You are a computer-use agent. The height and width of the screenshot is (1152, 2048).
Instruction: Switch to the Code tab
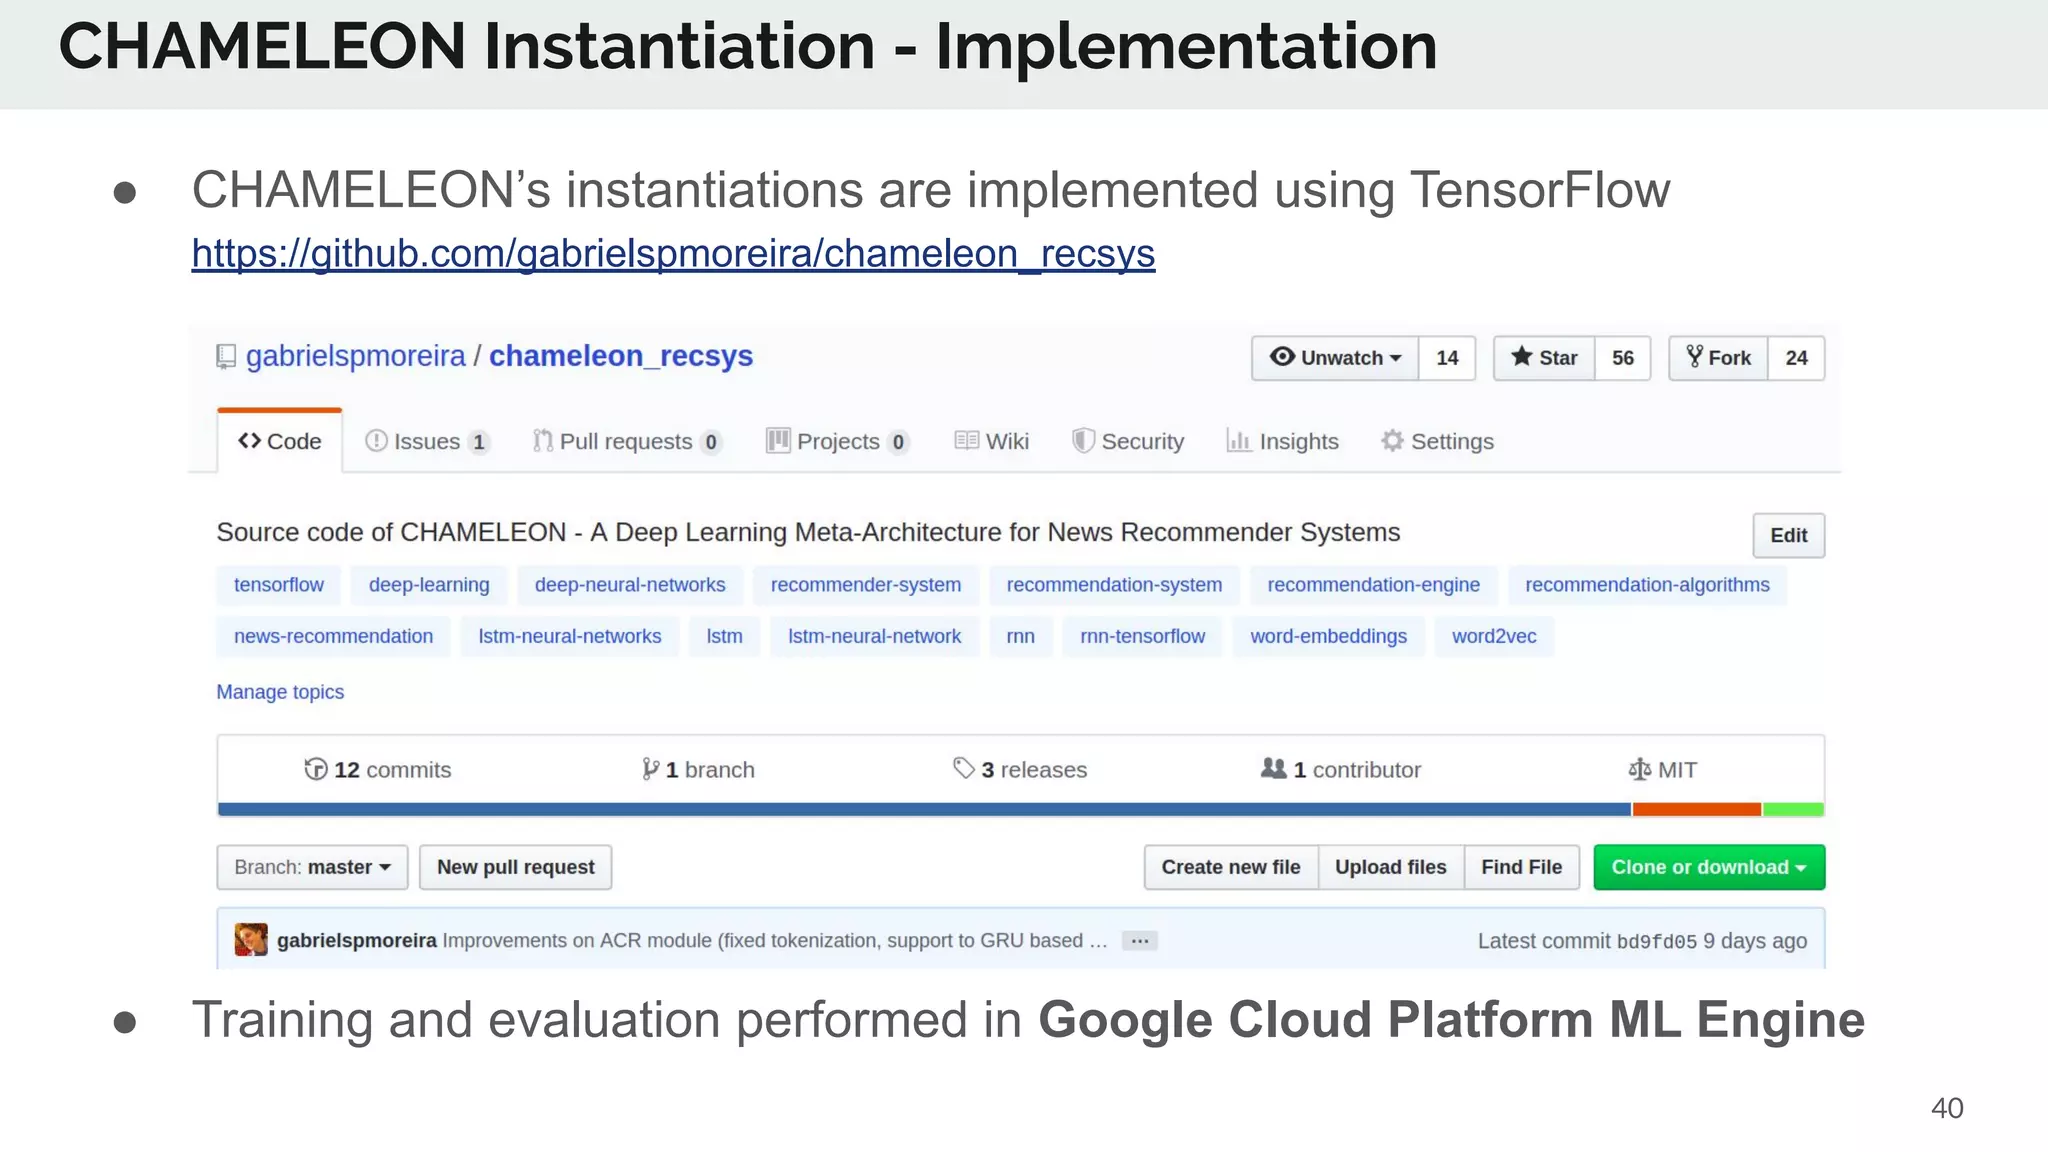click(280, 441)
